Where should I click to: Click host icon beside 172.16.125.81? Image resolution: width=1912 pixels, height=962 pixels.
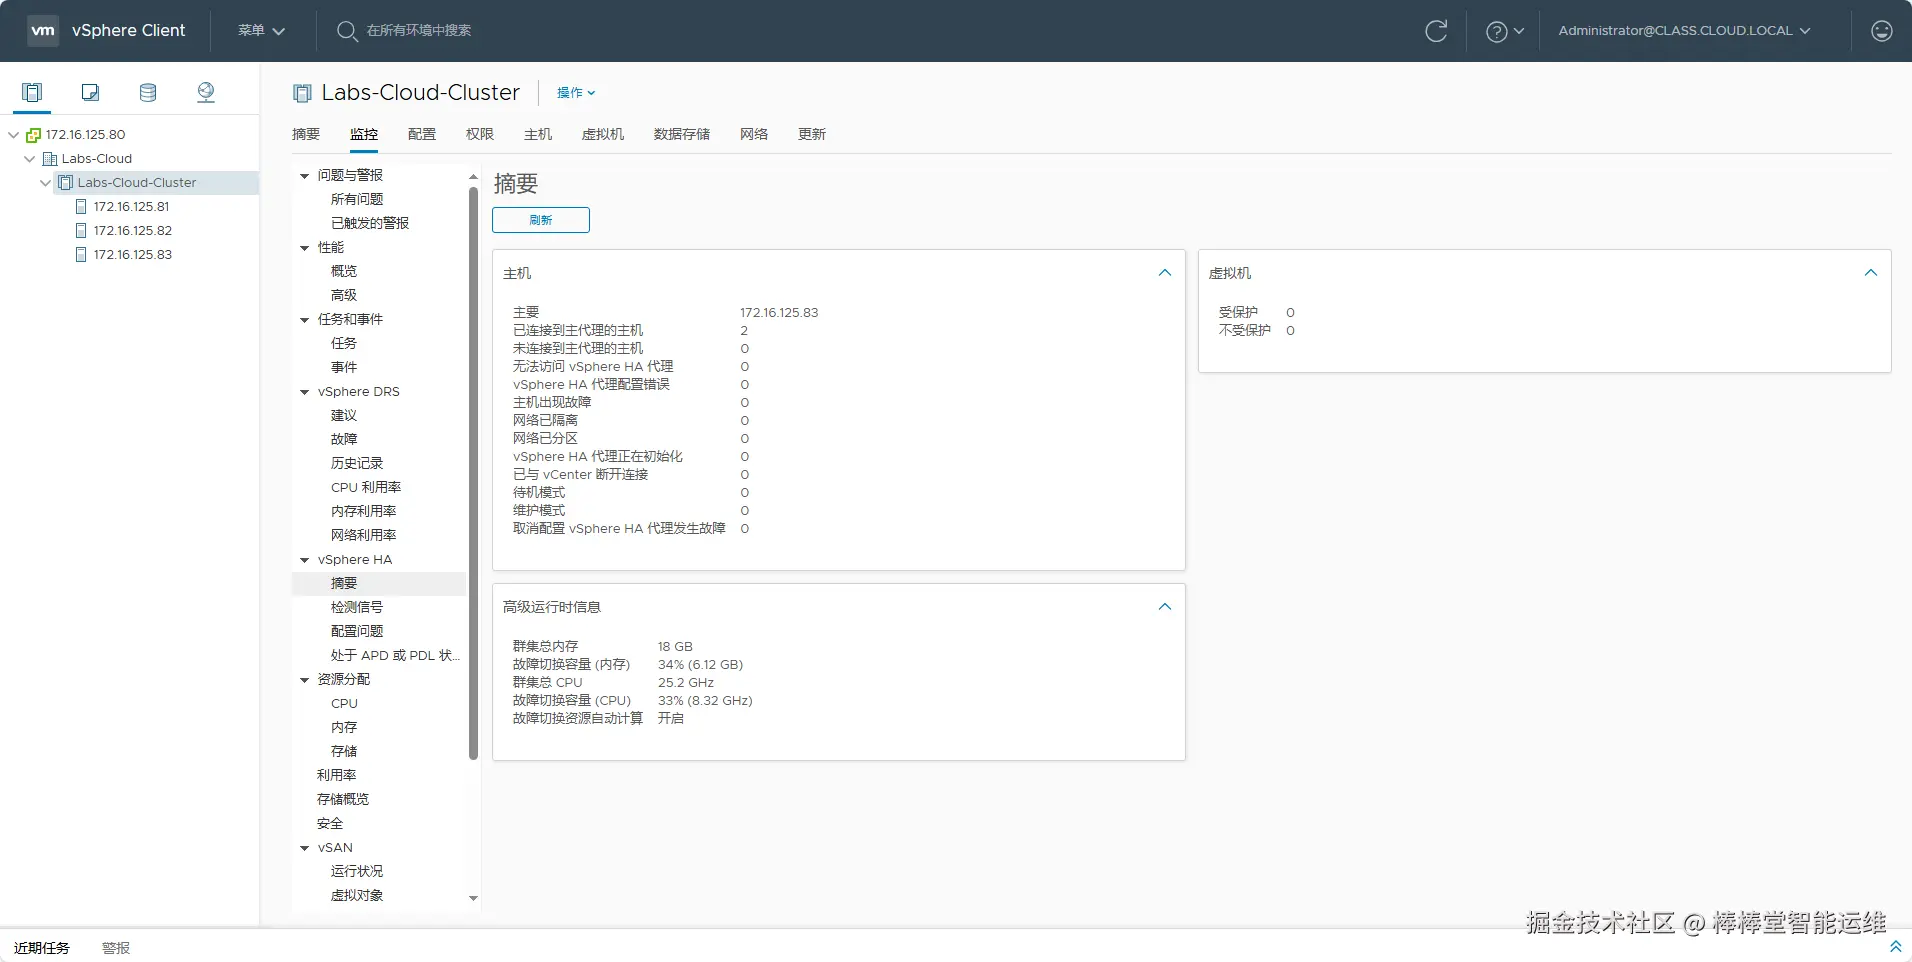pyautogui.click(x=81, y=207)
